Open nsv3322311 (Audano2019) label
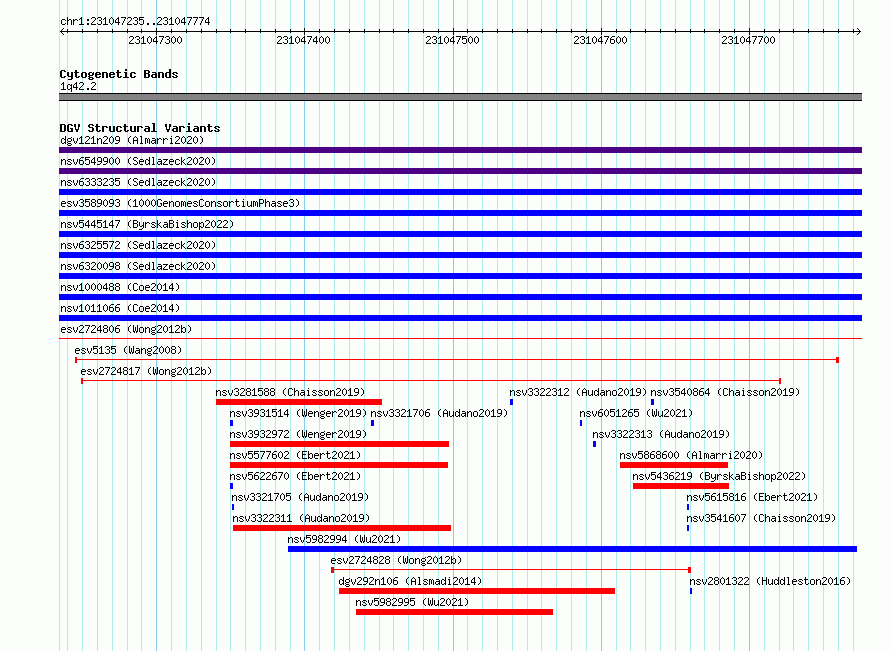 point(301,518)
